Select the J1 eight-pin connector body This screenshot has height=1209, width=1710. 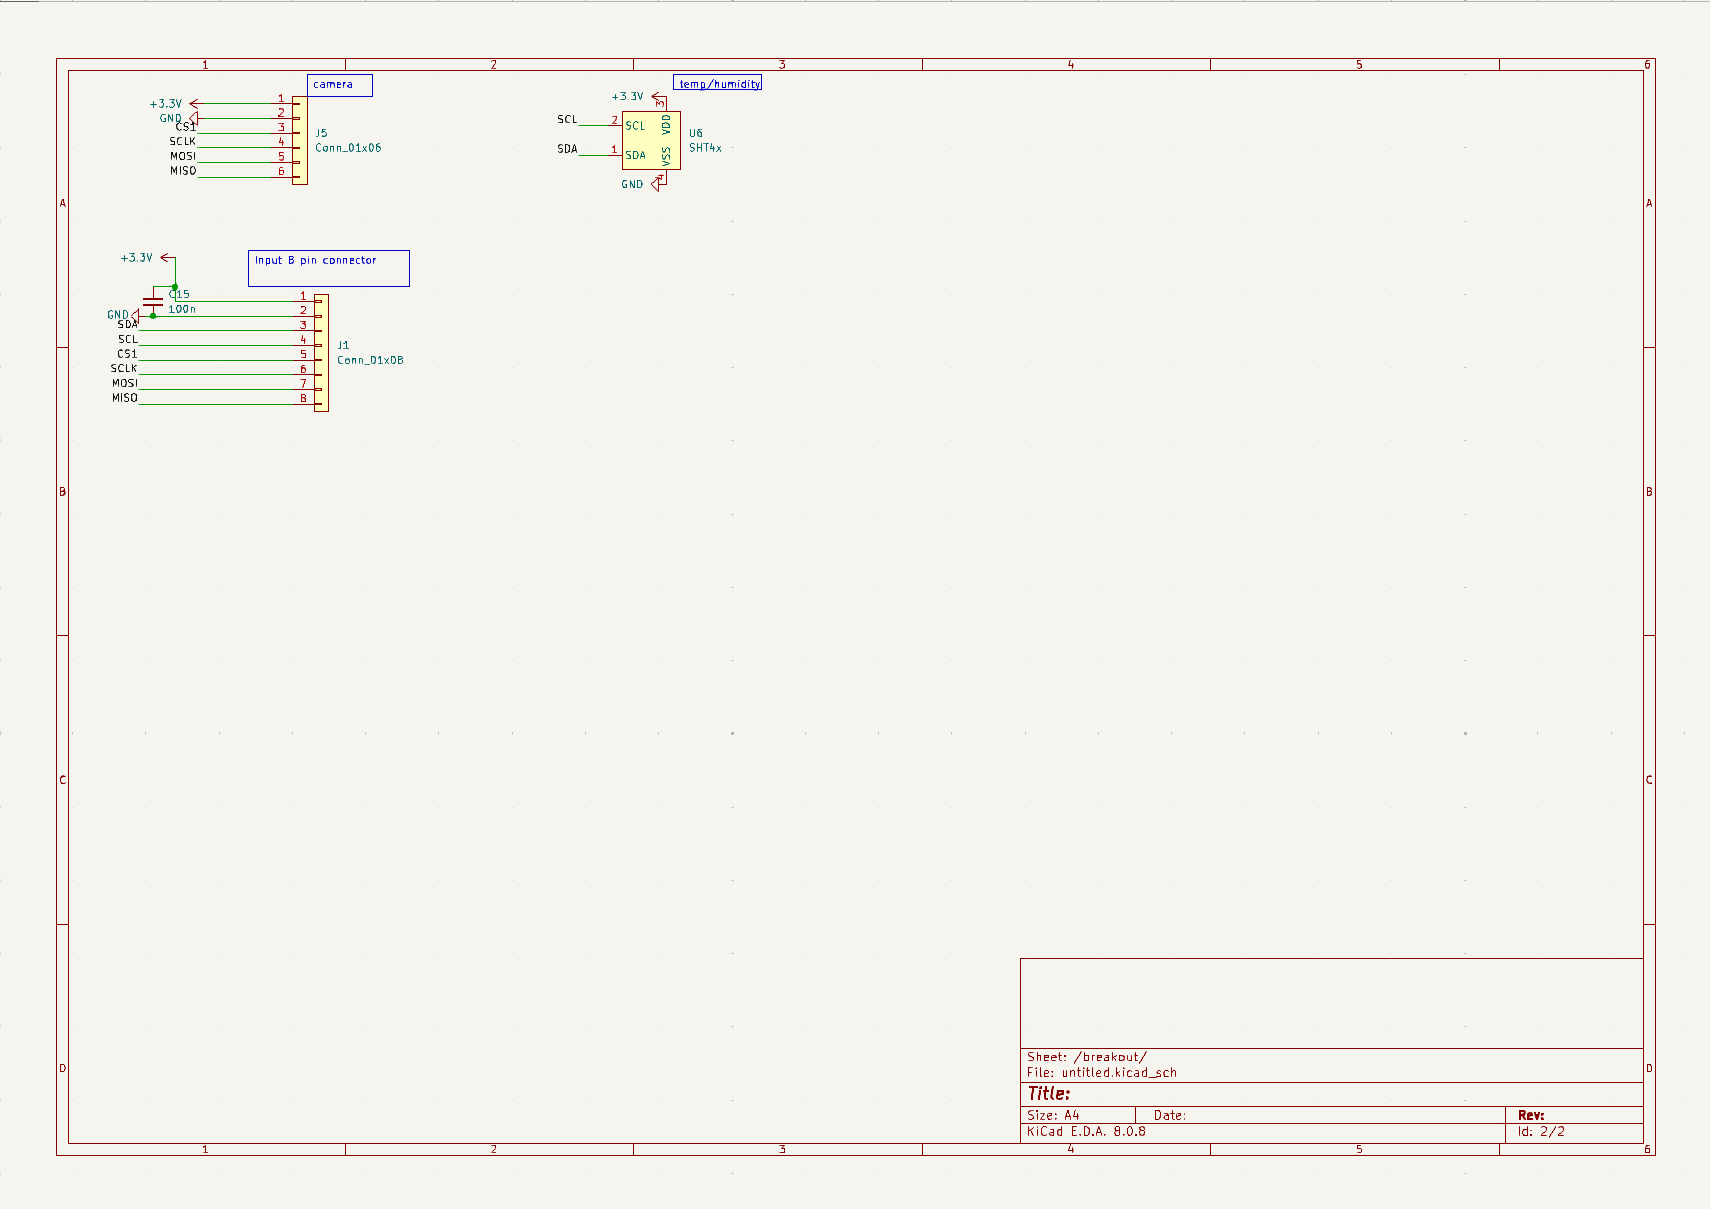(321, 352)
